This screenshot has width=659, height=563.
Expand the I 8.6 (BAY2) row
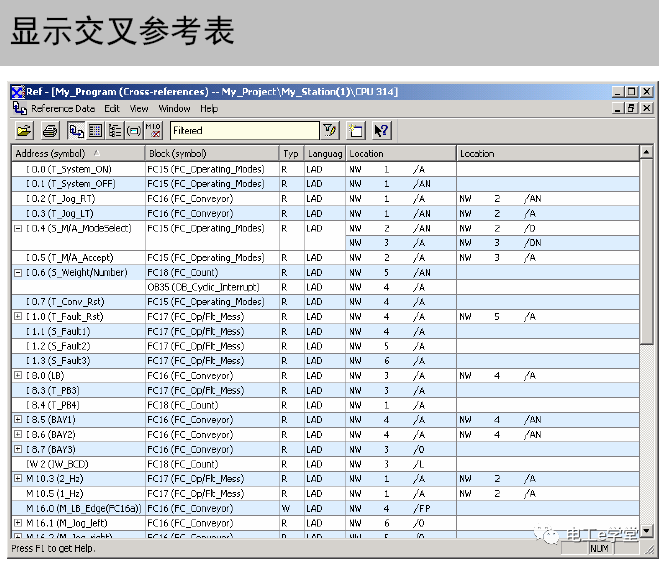coord(18,434)
